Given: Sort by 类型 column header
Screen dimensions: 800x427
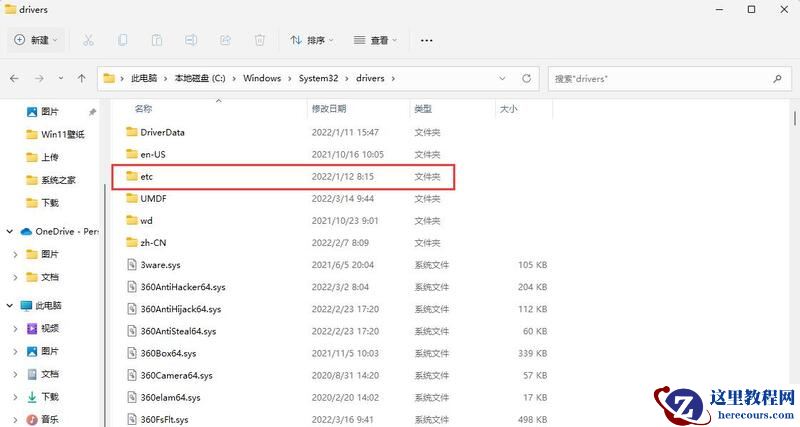Looking at the screenshot, I should pyautogui.click(x=423, y=109).
